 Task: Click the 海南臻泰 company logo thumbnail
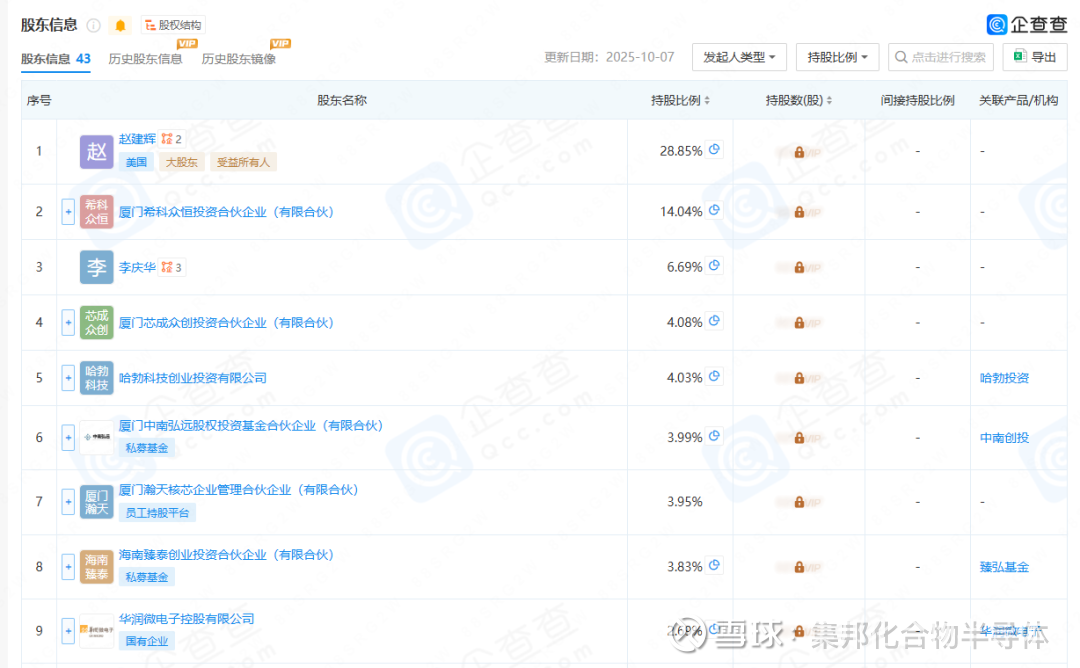pos(96,567)
